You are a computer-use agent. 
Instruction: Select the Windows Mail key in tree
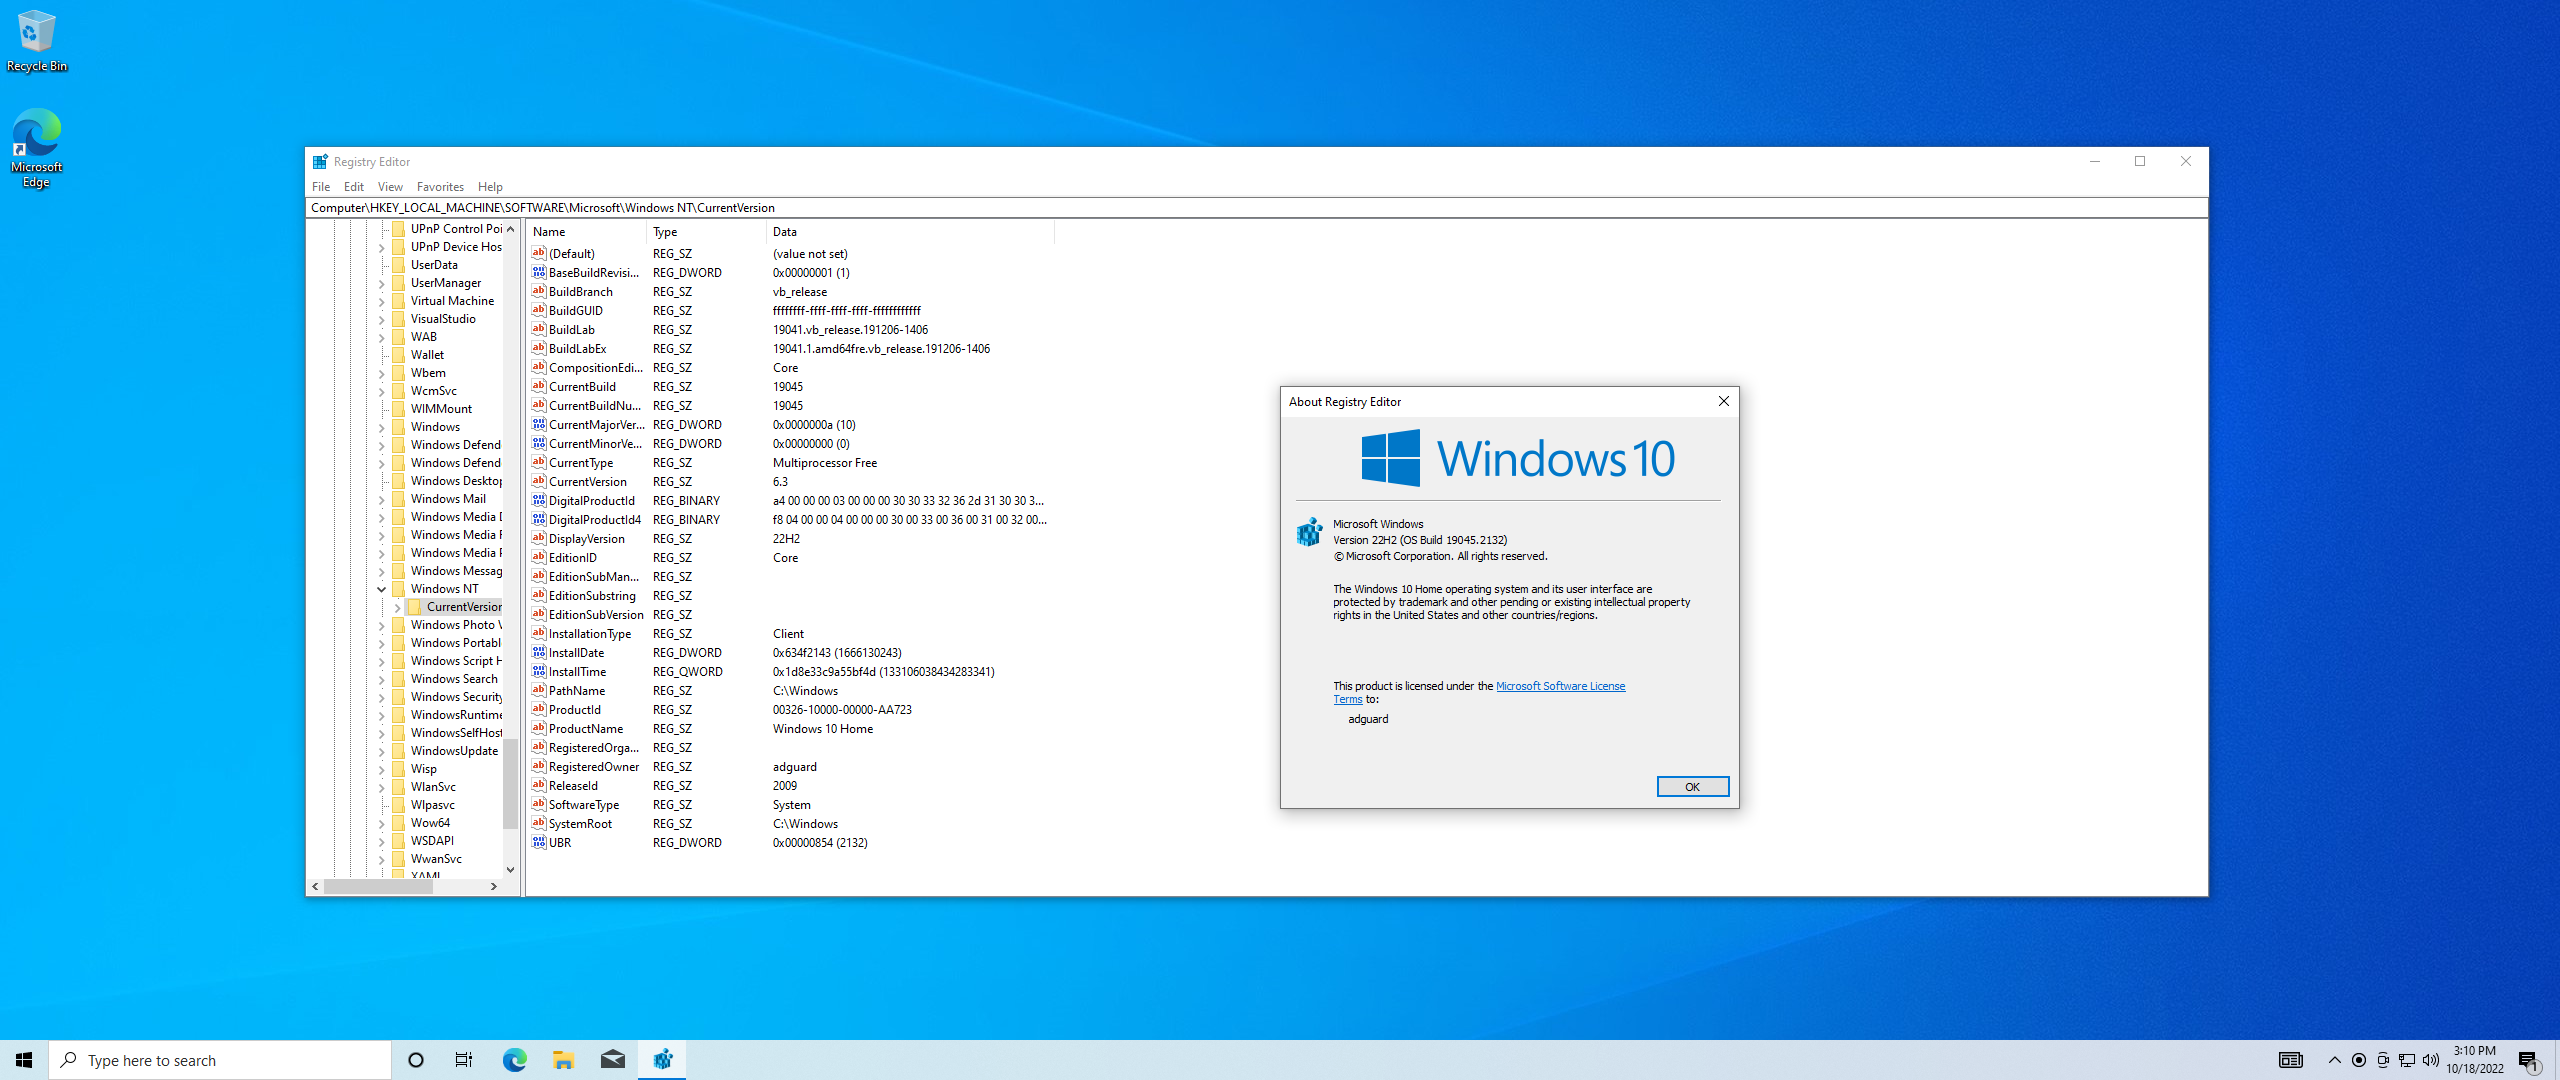coord(448,499)
